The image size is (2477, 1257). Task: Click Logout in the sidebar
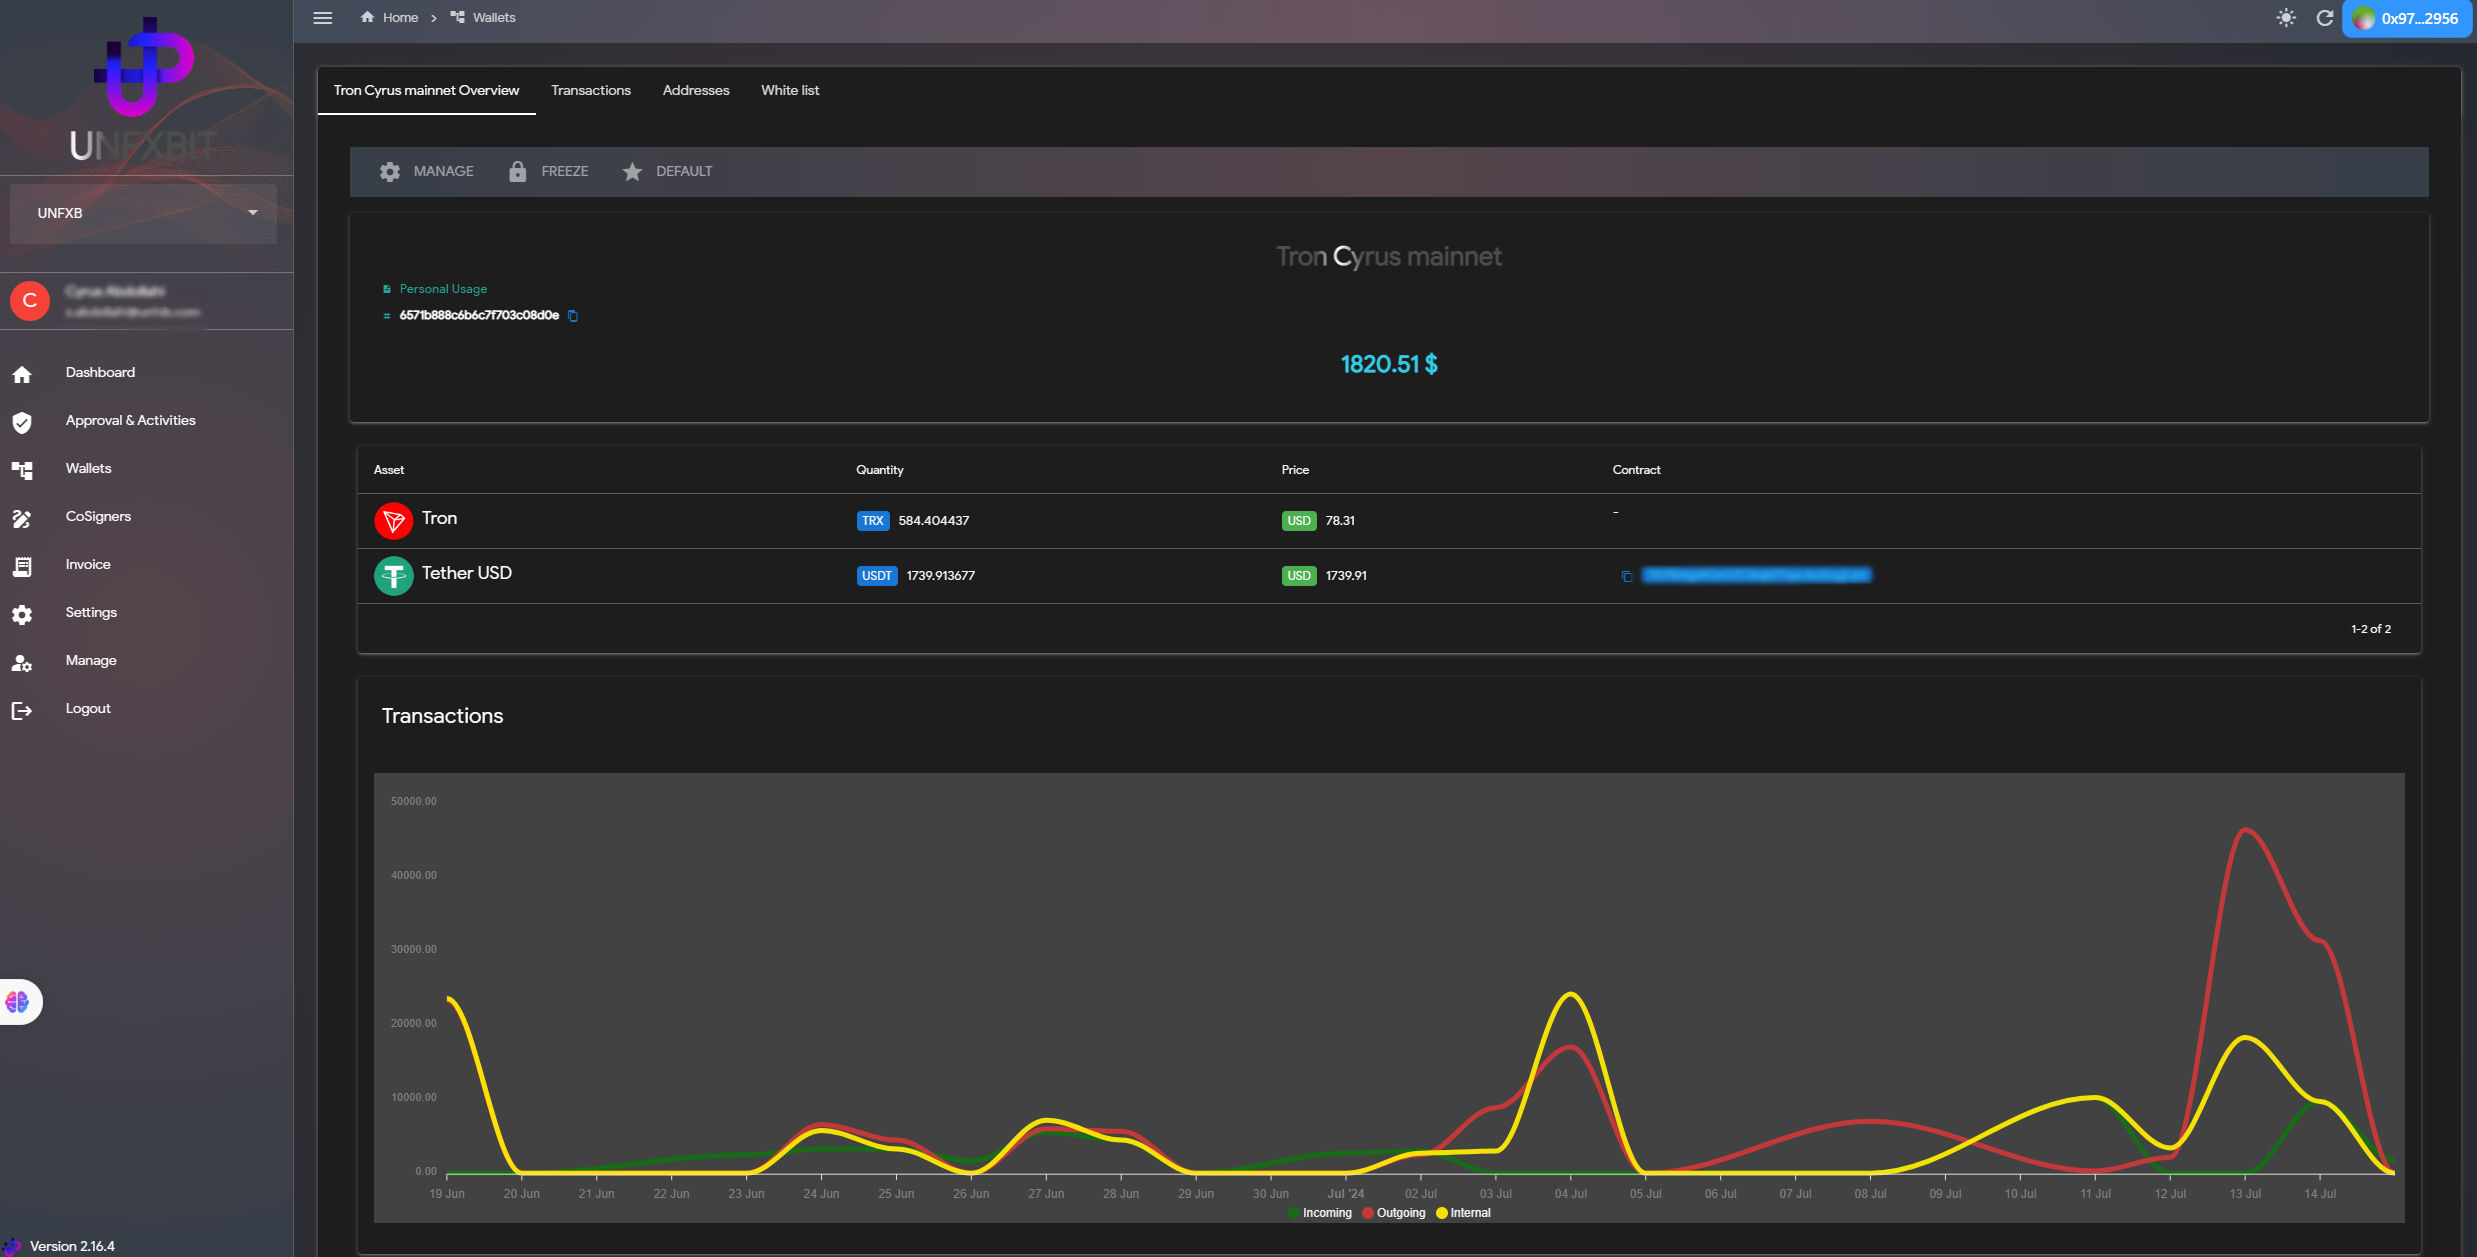pos(88,708)
